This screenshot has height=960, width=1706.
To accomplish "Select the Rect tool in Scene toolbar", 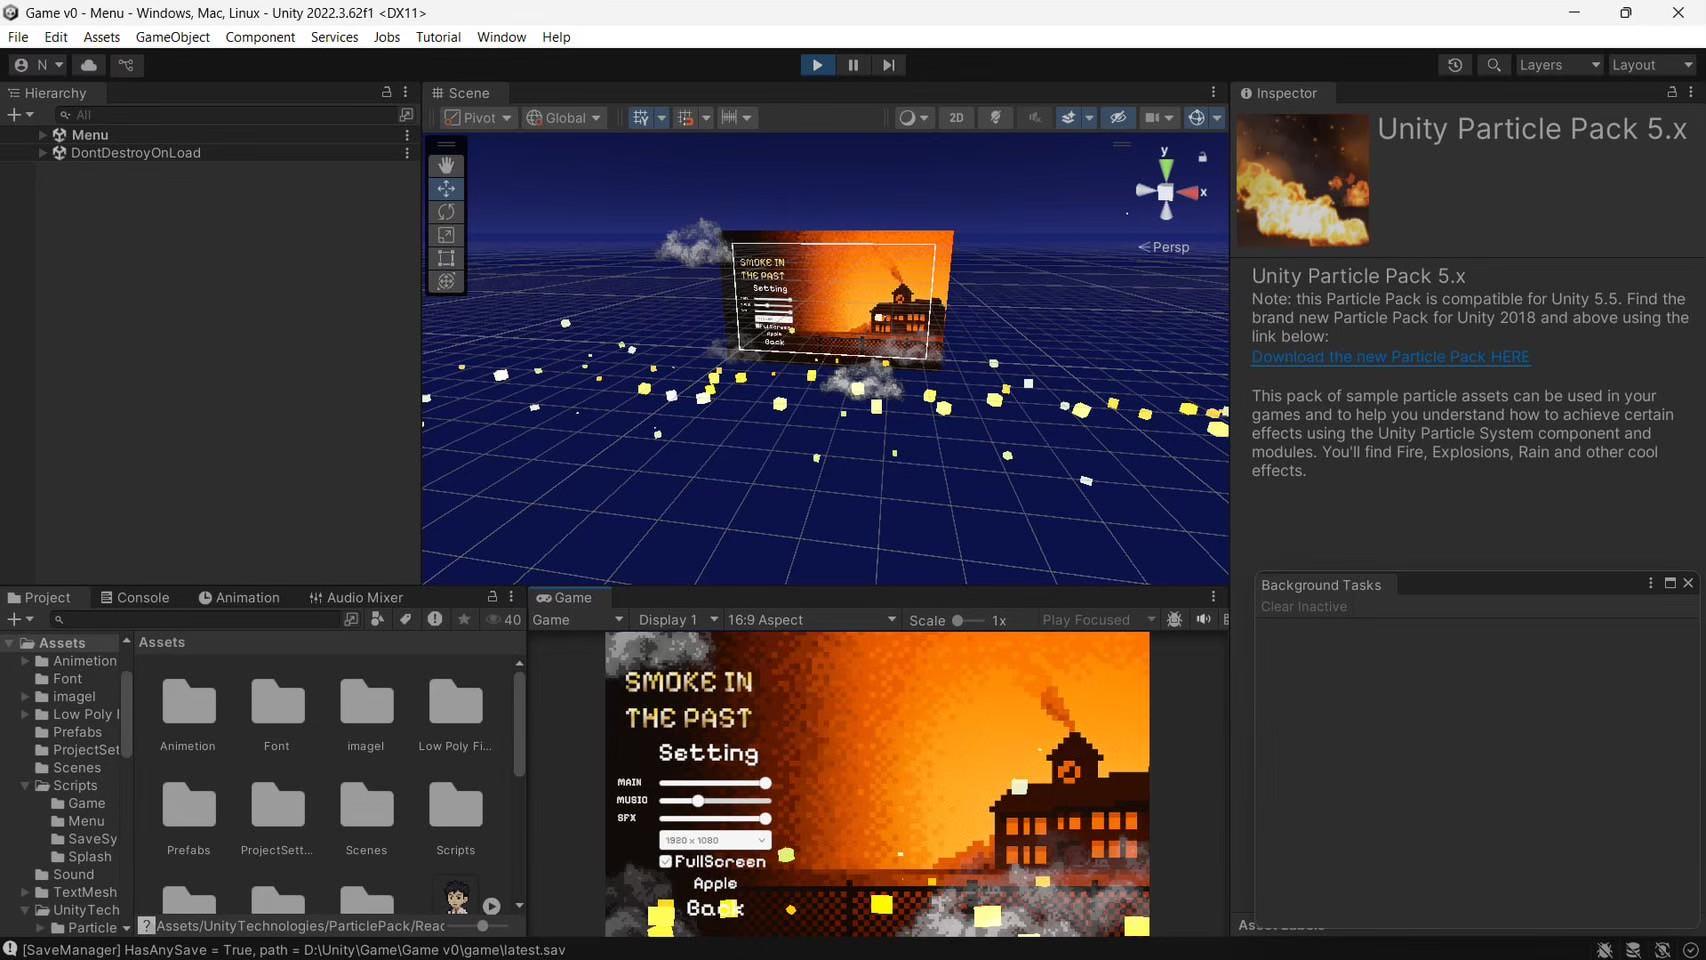I will 446,258.
